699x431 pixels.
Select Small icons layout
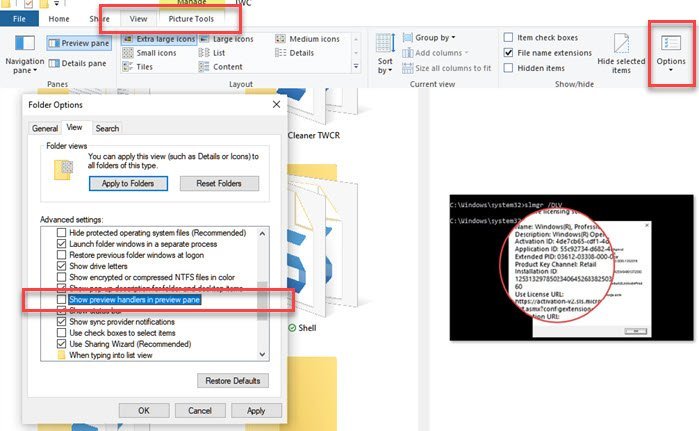(150, 53)
